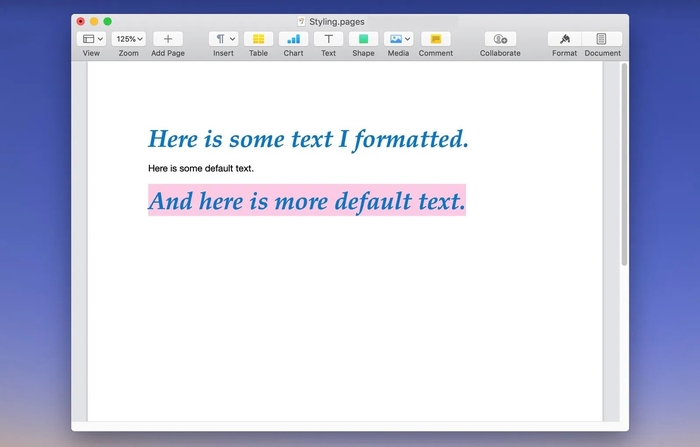Screen dimensions: 700x447
Task: Click the Add Page plus icon
Action: (x=167, y=39)
